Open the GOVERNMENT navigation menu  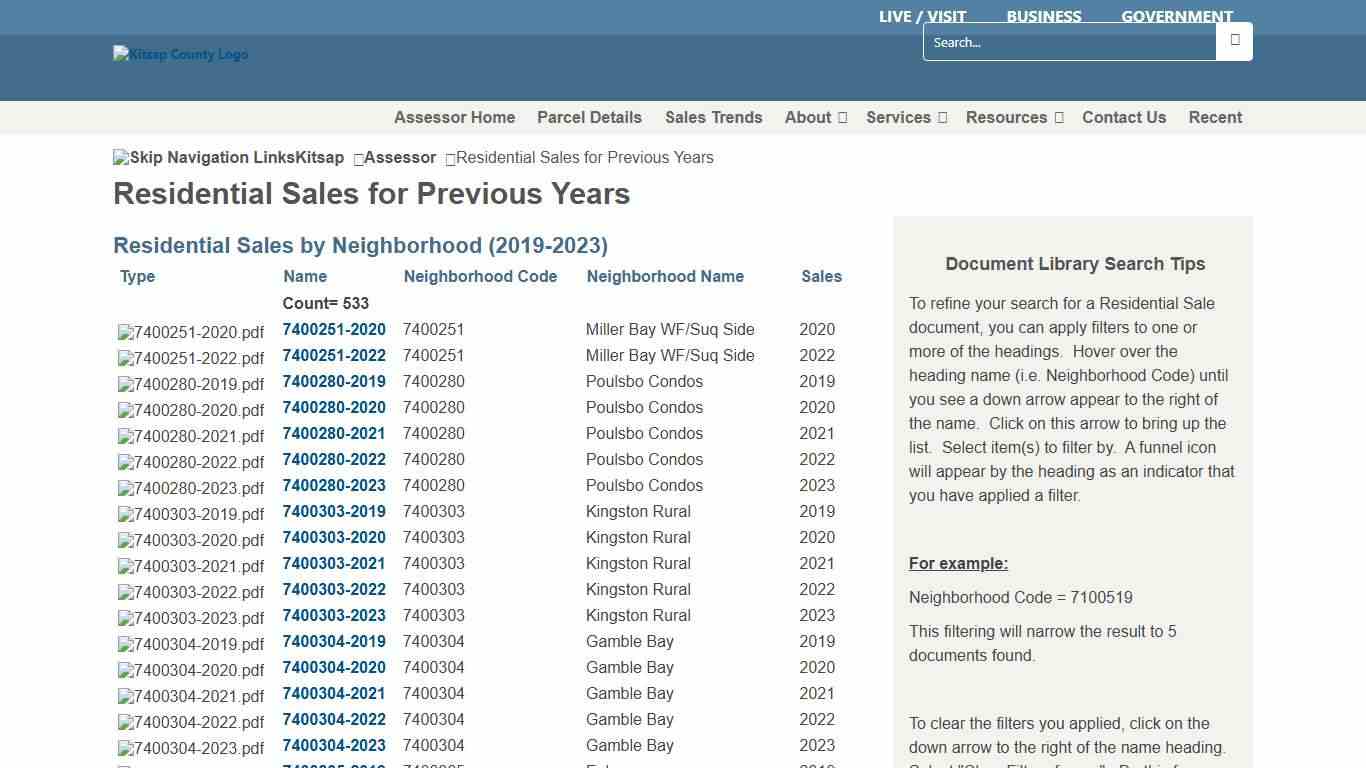click(x=1177, y=16)
